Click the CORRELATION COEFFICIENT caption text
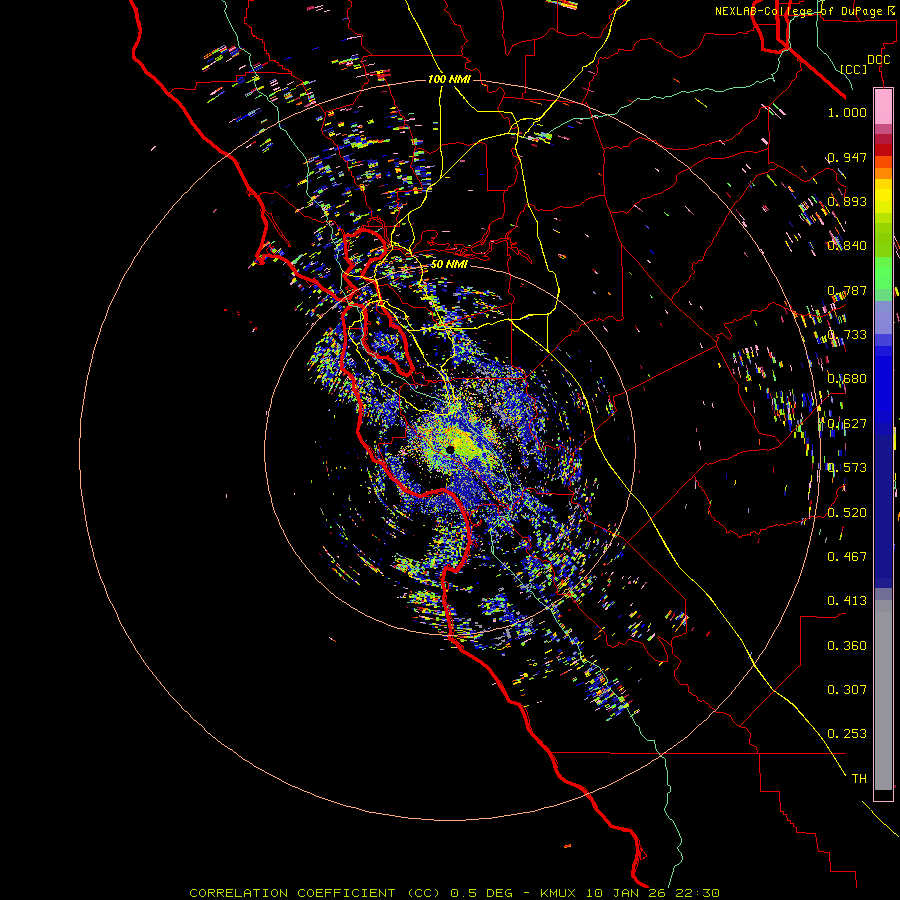The image size is (900, 900). coord(292,893)
